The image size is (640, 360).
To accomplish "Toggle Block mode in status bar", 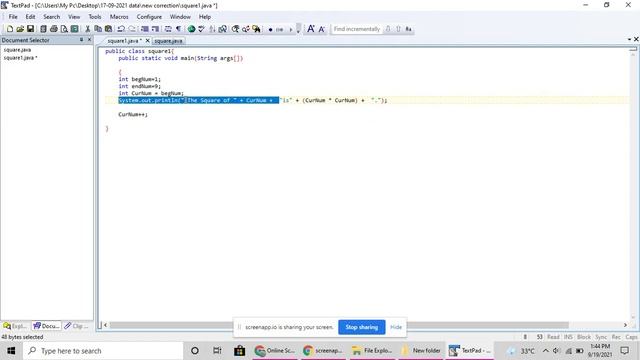I will click(x=584, y=337).
